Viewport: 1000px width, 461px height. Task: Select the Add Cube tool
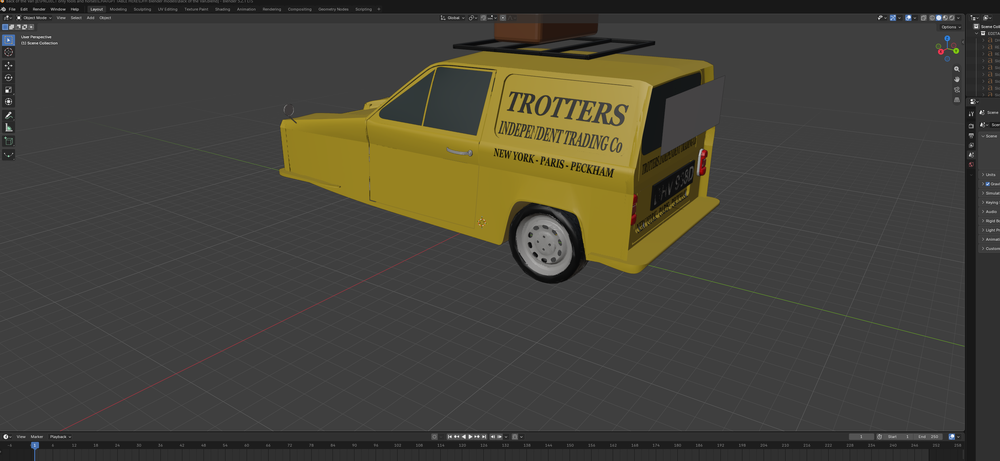point(8,141)
